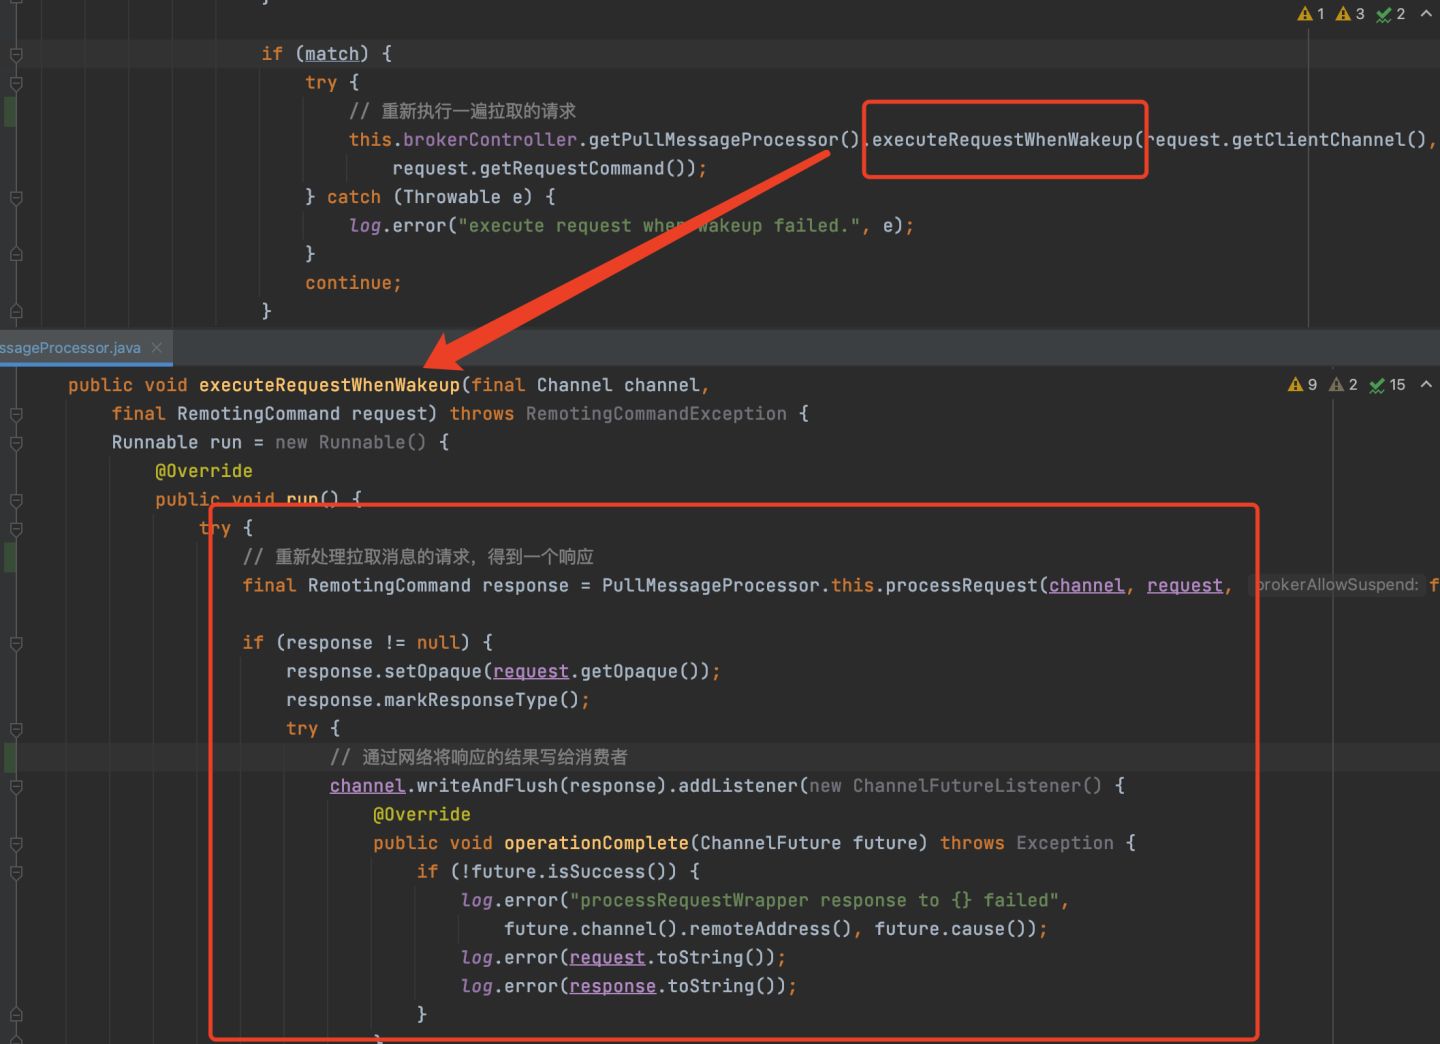Image resolution: width=1440 pixels, height=1044 pixels.
Task: Click 'brokerController' in the top pane
Action: click(x=490, y=140)
